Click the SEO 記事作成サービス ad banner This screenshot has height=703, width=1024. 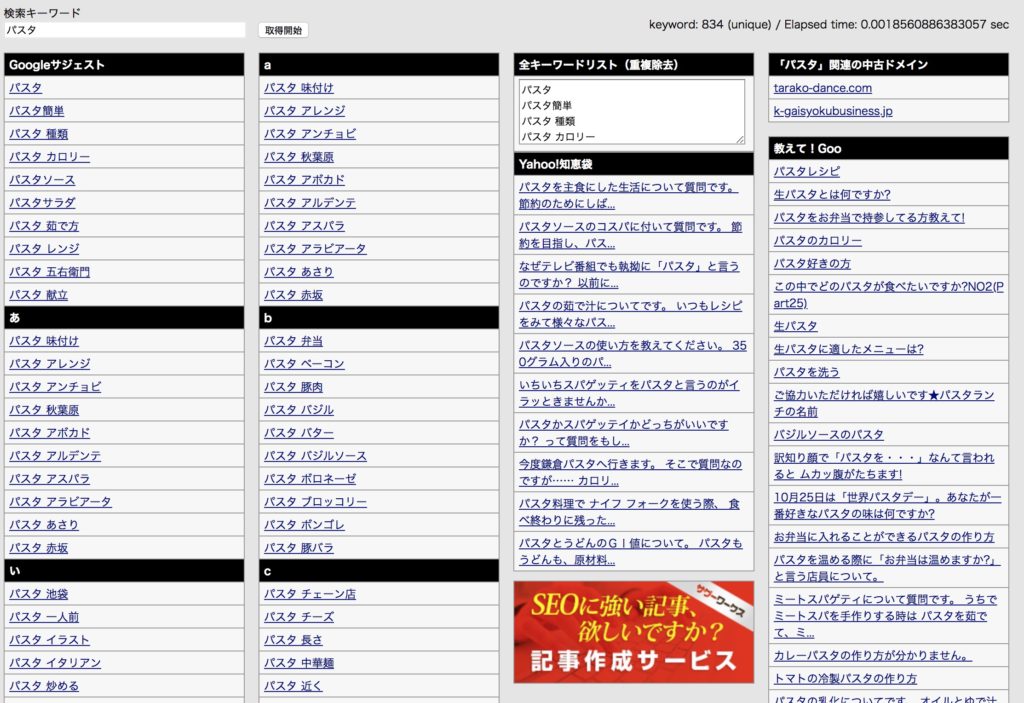632,632
